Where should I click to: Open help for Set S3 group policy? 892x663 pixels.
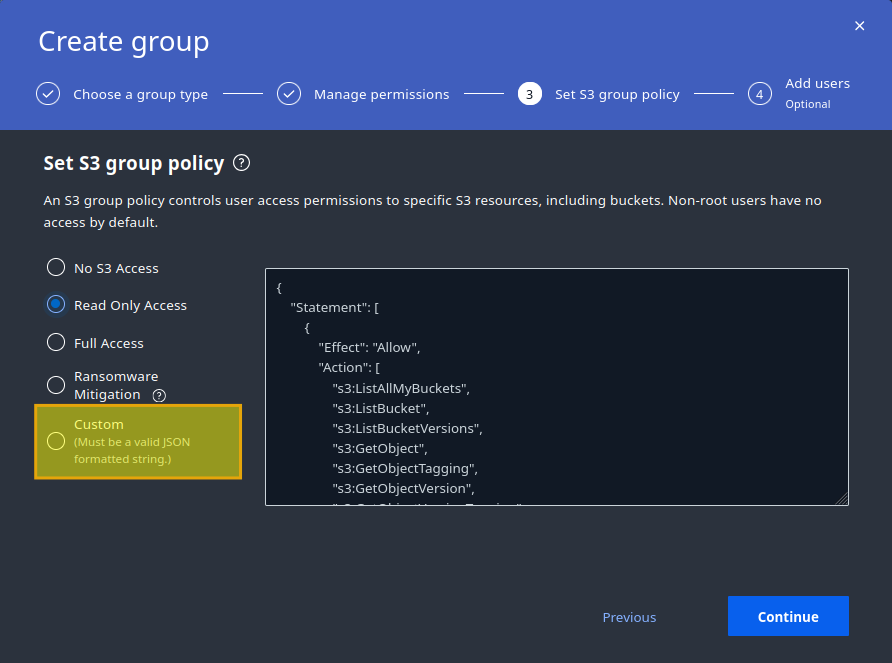241,163
